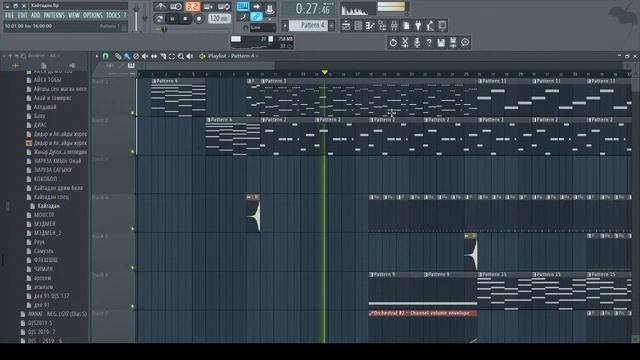
Task: Click the brush icon beside the link icon
Action: coord(243,17)
